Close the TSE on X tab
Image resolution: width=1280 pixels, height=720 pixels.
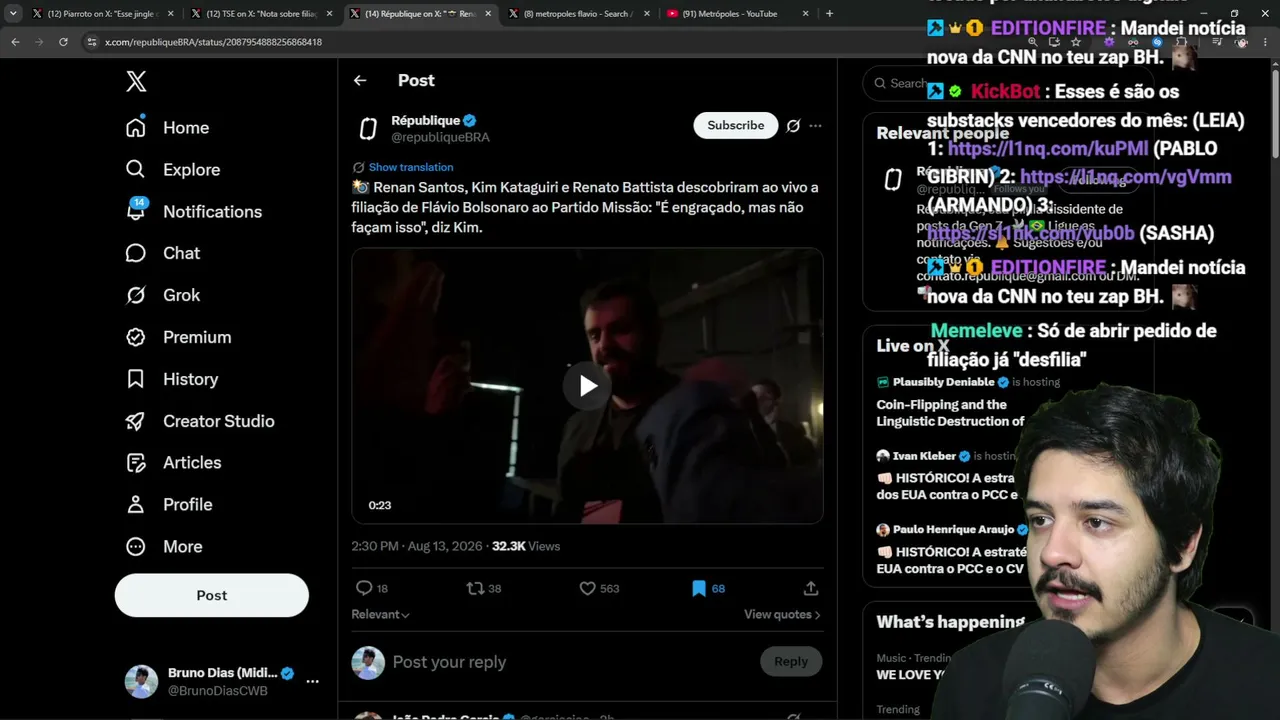pos(329,14)
